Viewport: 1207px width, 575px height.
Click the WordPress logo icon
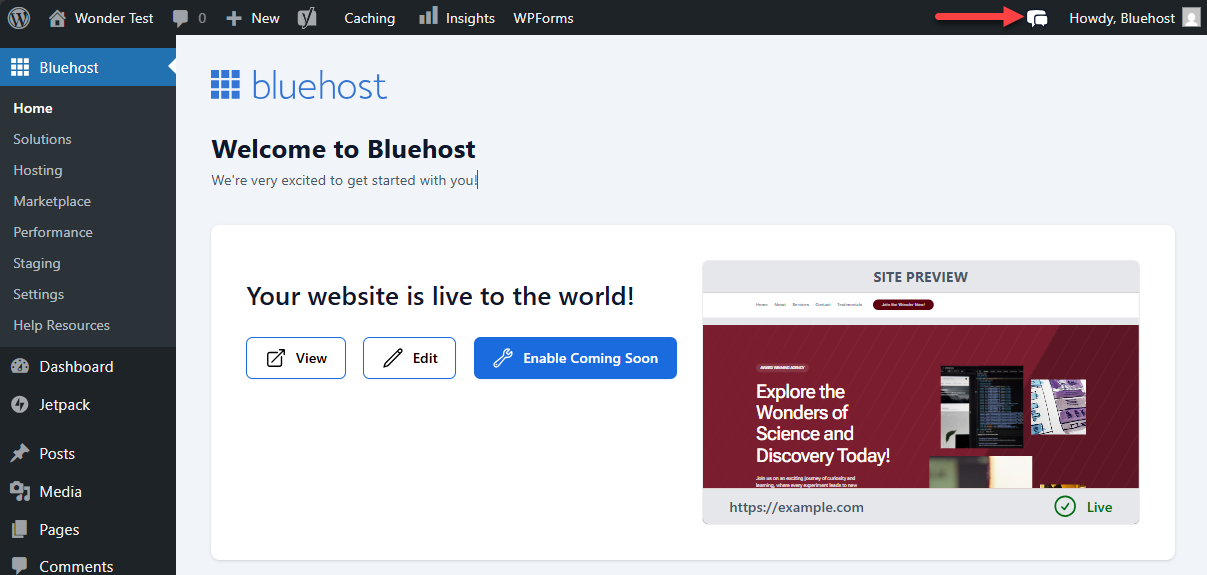click(18, 18)
